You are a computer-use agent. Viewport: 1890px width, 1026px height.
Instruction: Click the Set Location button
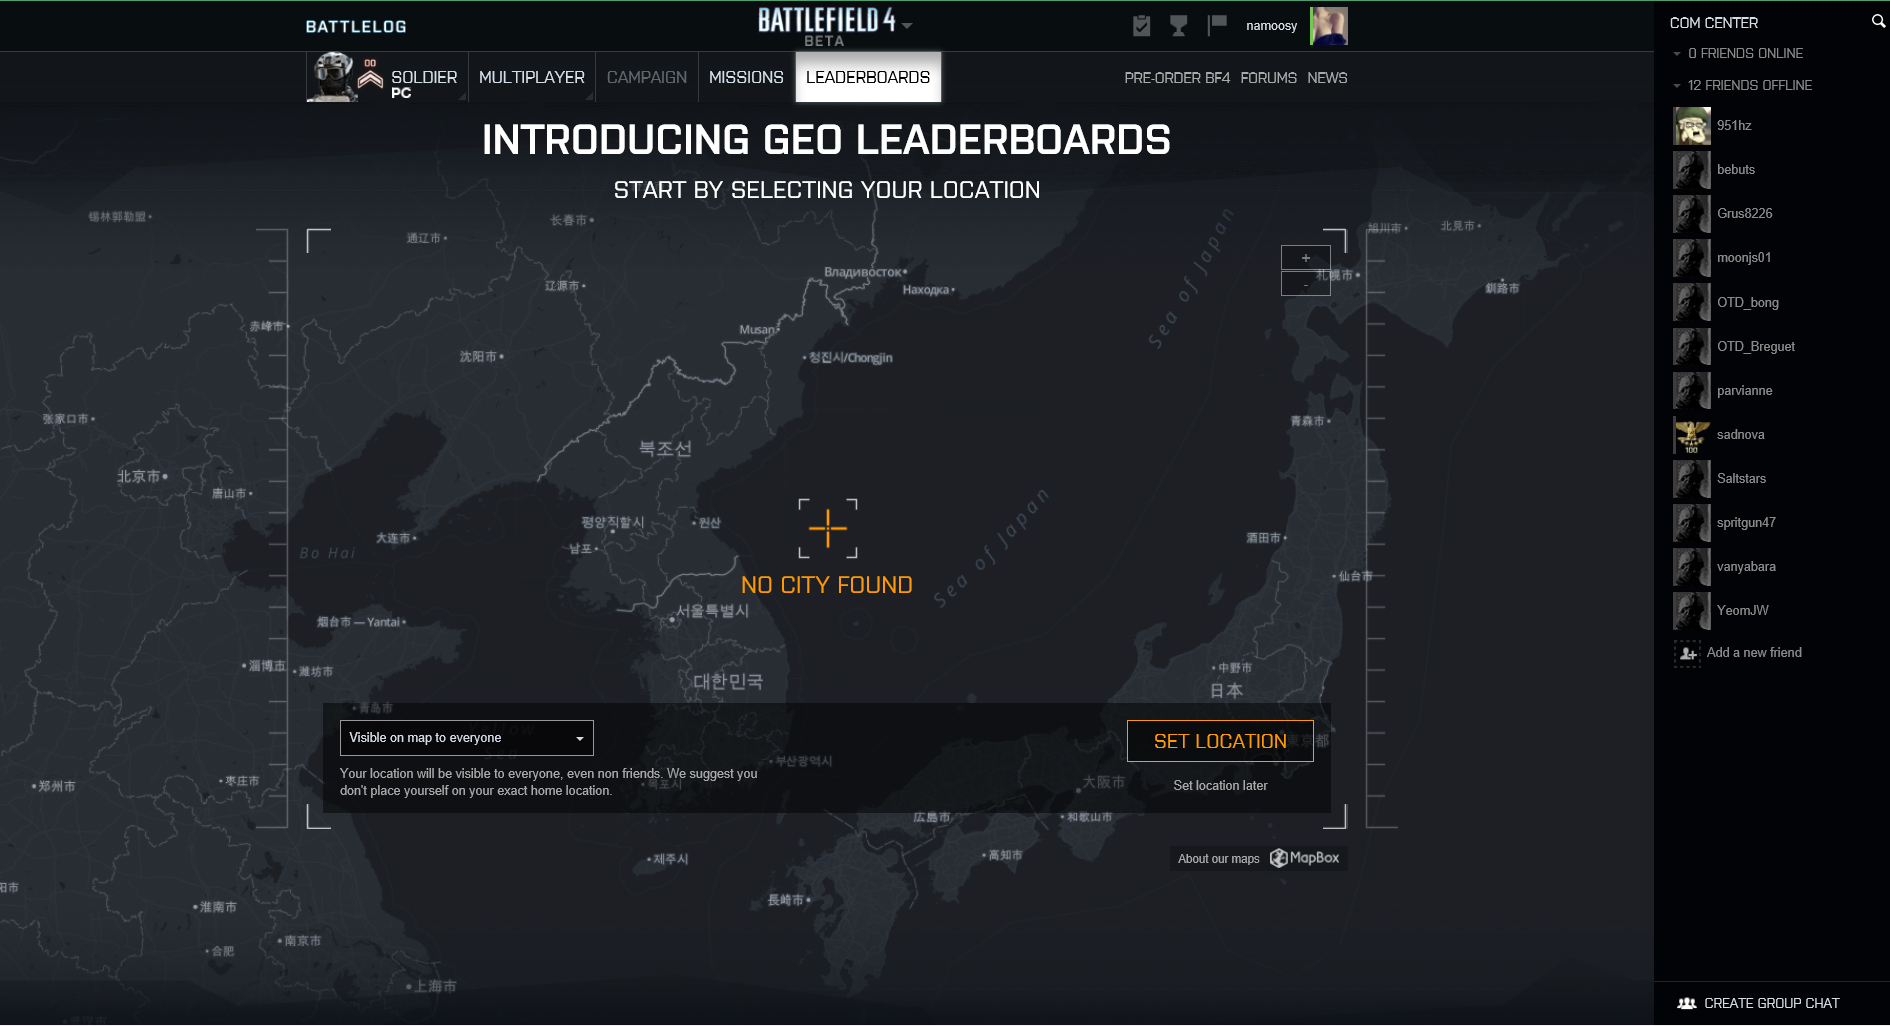pyautogui.click(x=1220, y=741)
